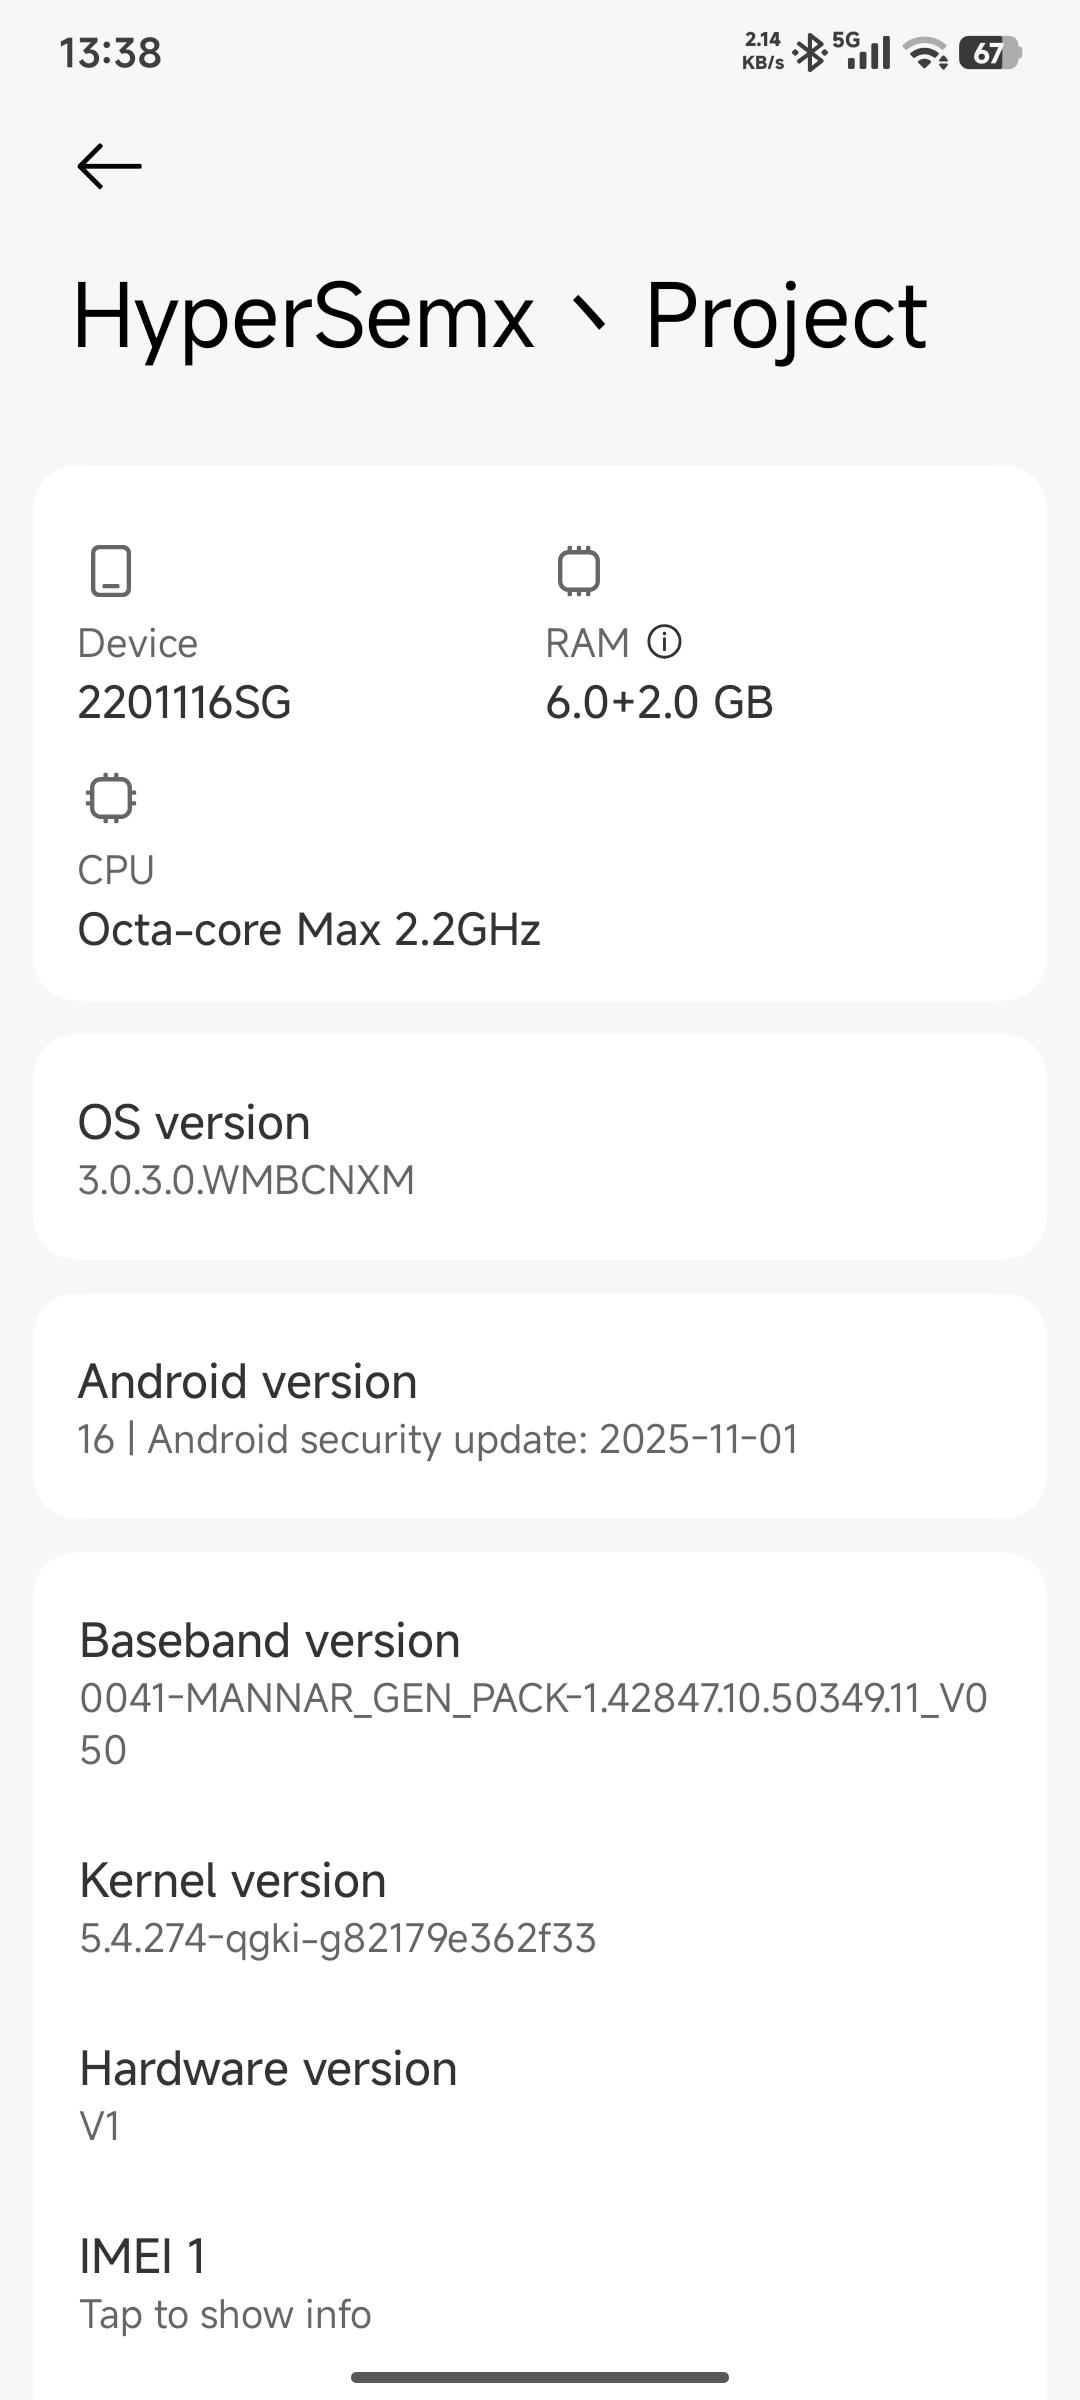Select the Hardware version row
The image size is (1080, 2400).
540,2094
